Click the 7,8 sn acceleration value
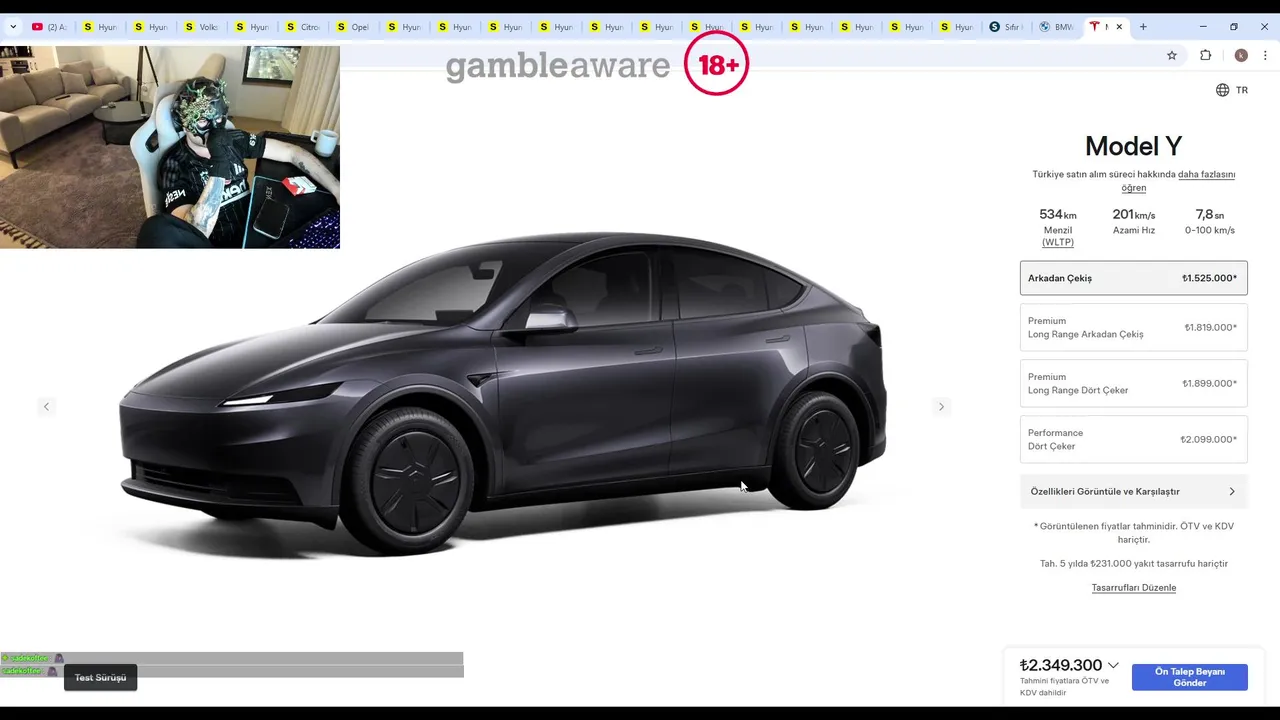The width and height of the screenshot is (1280, 720). click(1210, 214)
